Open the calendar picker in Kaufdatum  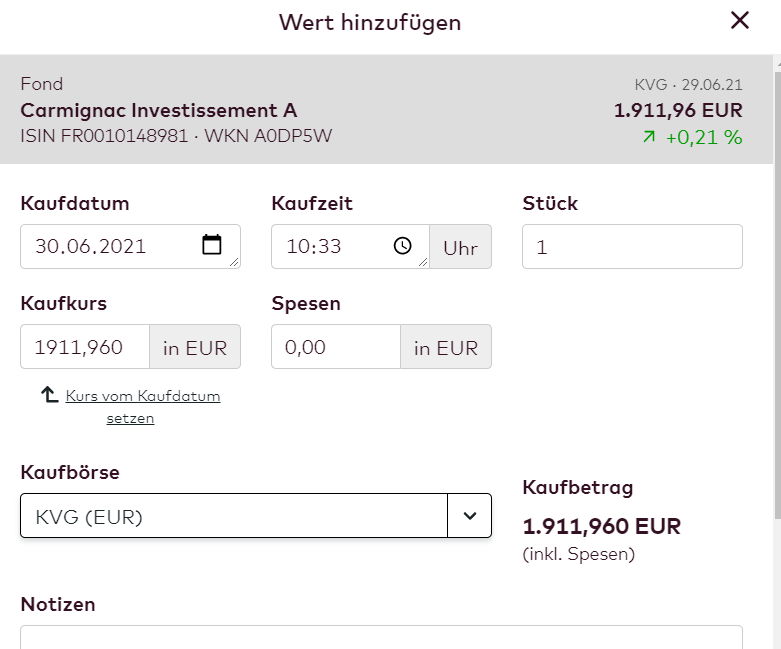point(212,245)
